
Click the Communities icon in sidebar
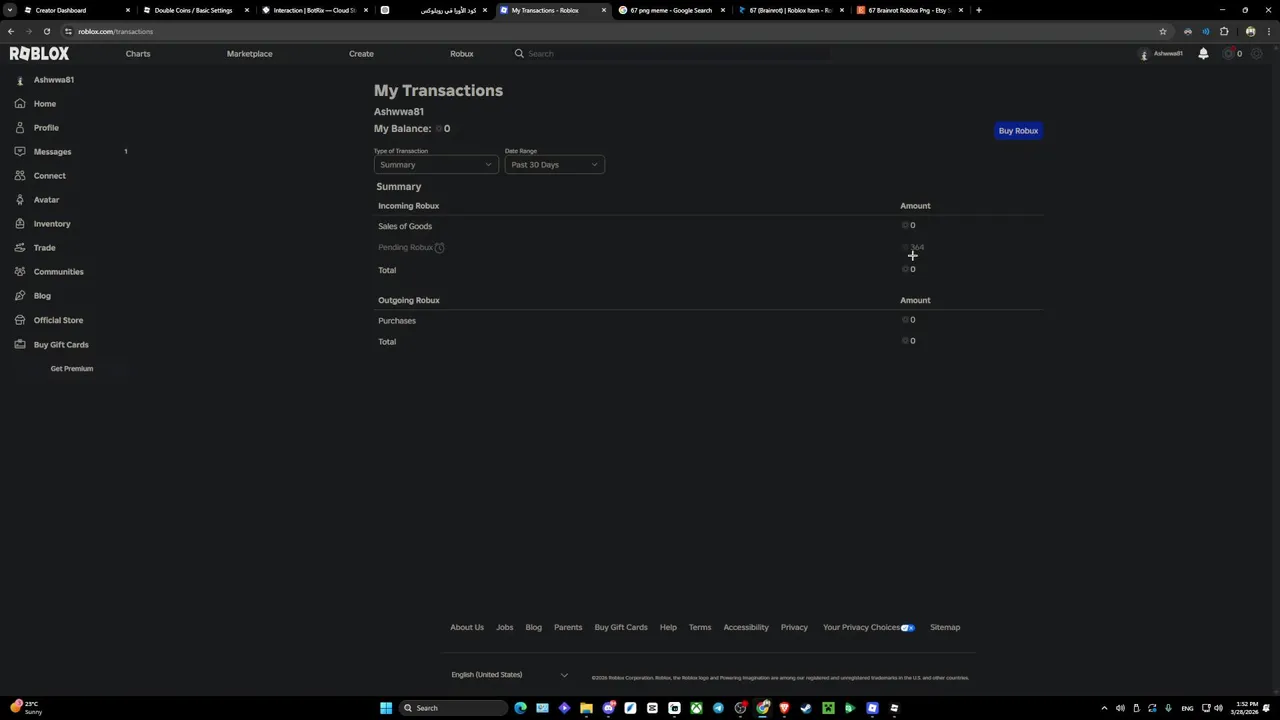point(20,271)
